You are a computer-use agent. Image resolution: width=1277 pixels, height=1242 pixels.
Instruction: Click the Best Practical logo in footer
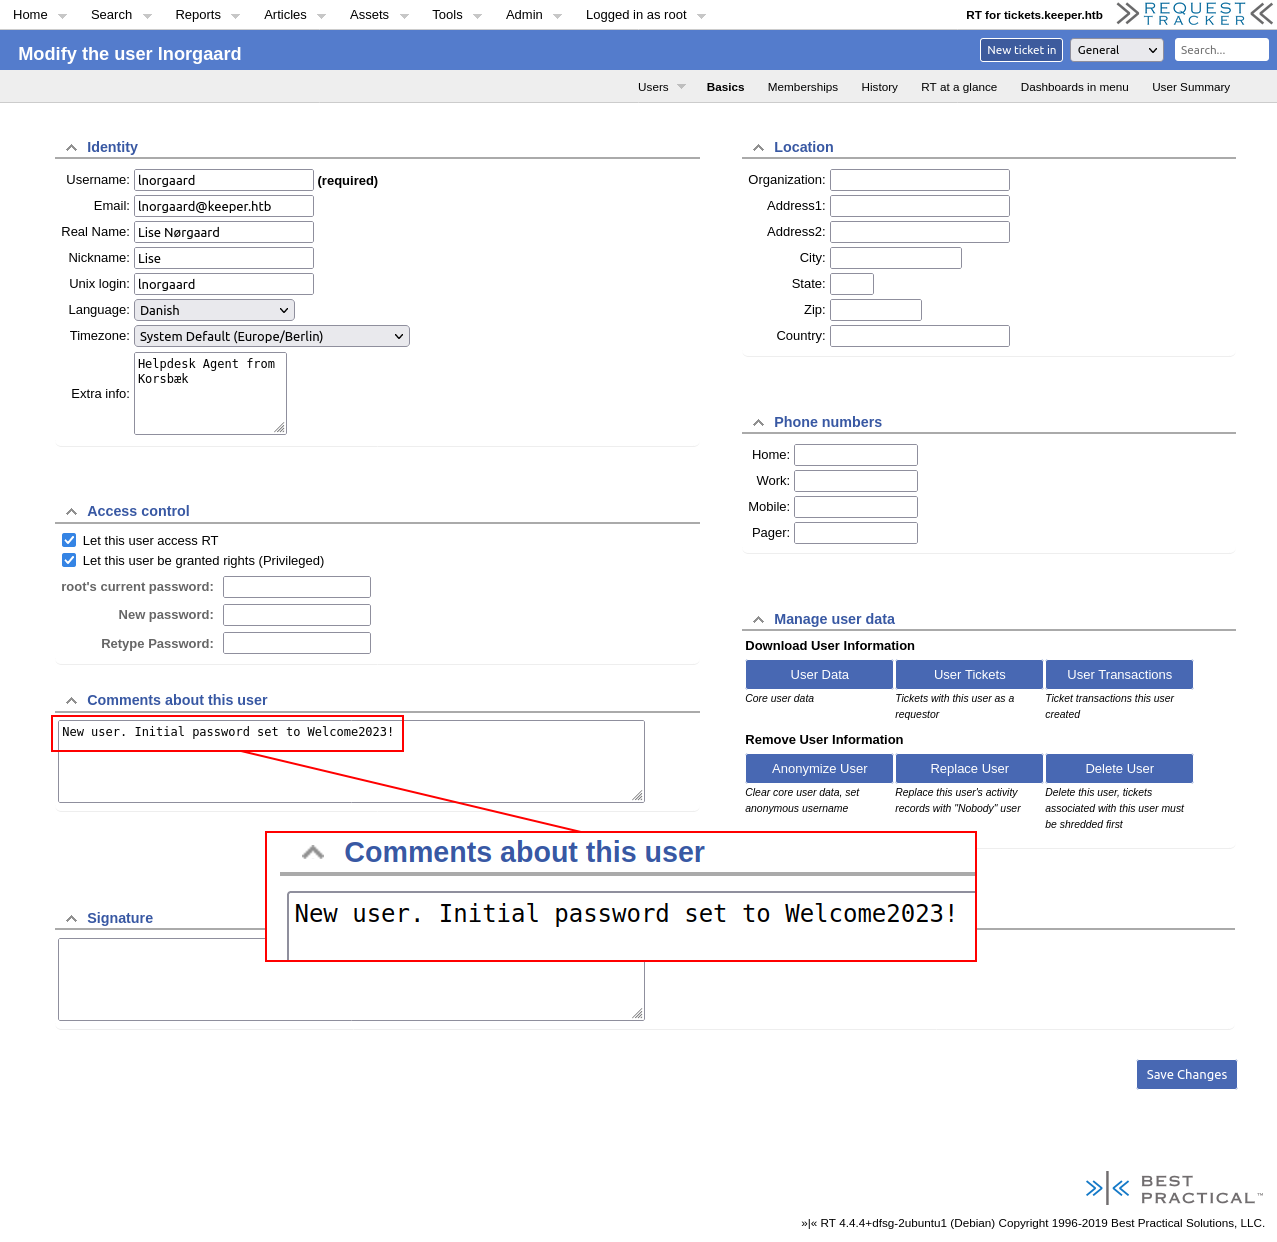(1174, 1189)
